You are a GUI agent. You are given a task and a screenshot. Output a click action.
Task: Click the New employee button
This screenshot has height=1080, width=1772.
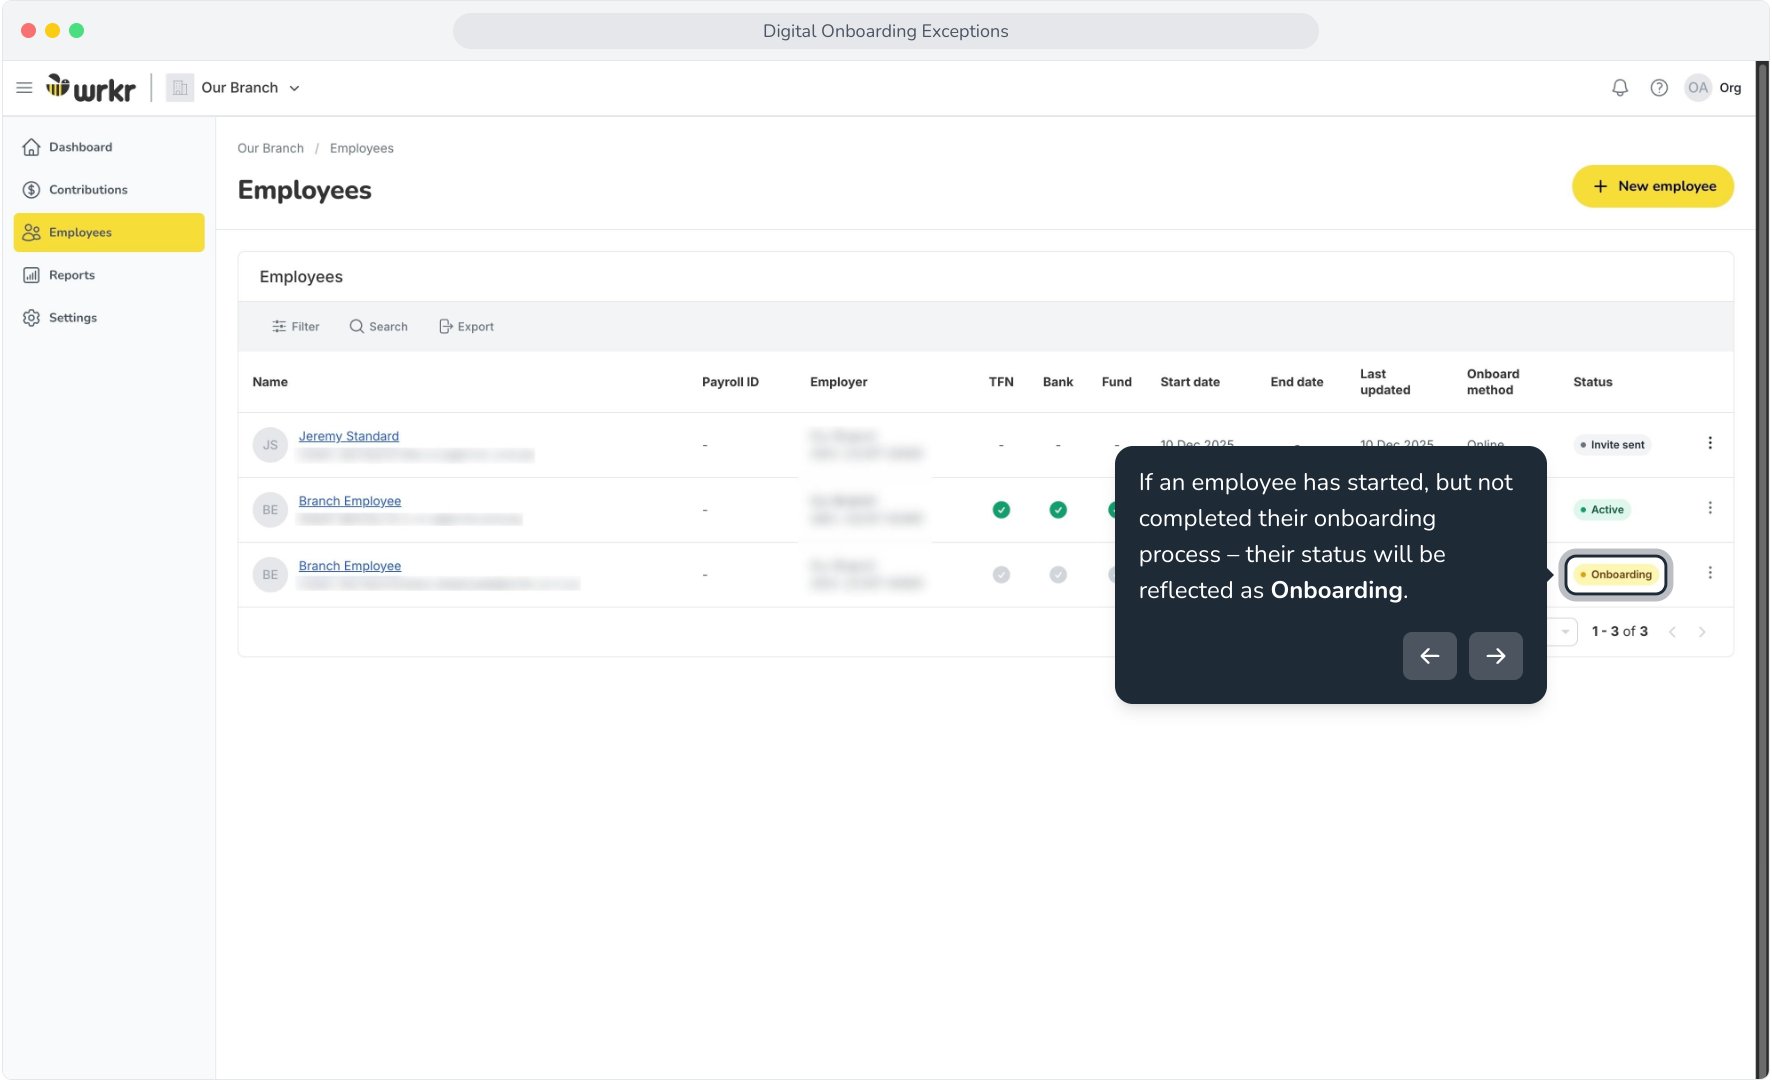tap(1653, 186)
